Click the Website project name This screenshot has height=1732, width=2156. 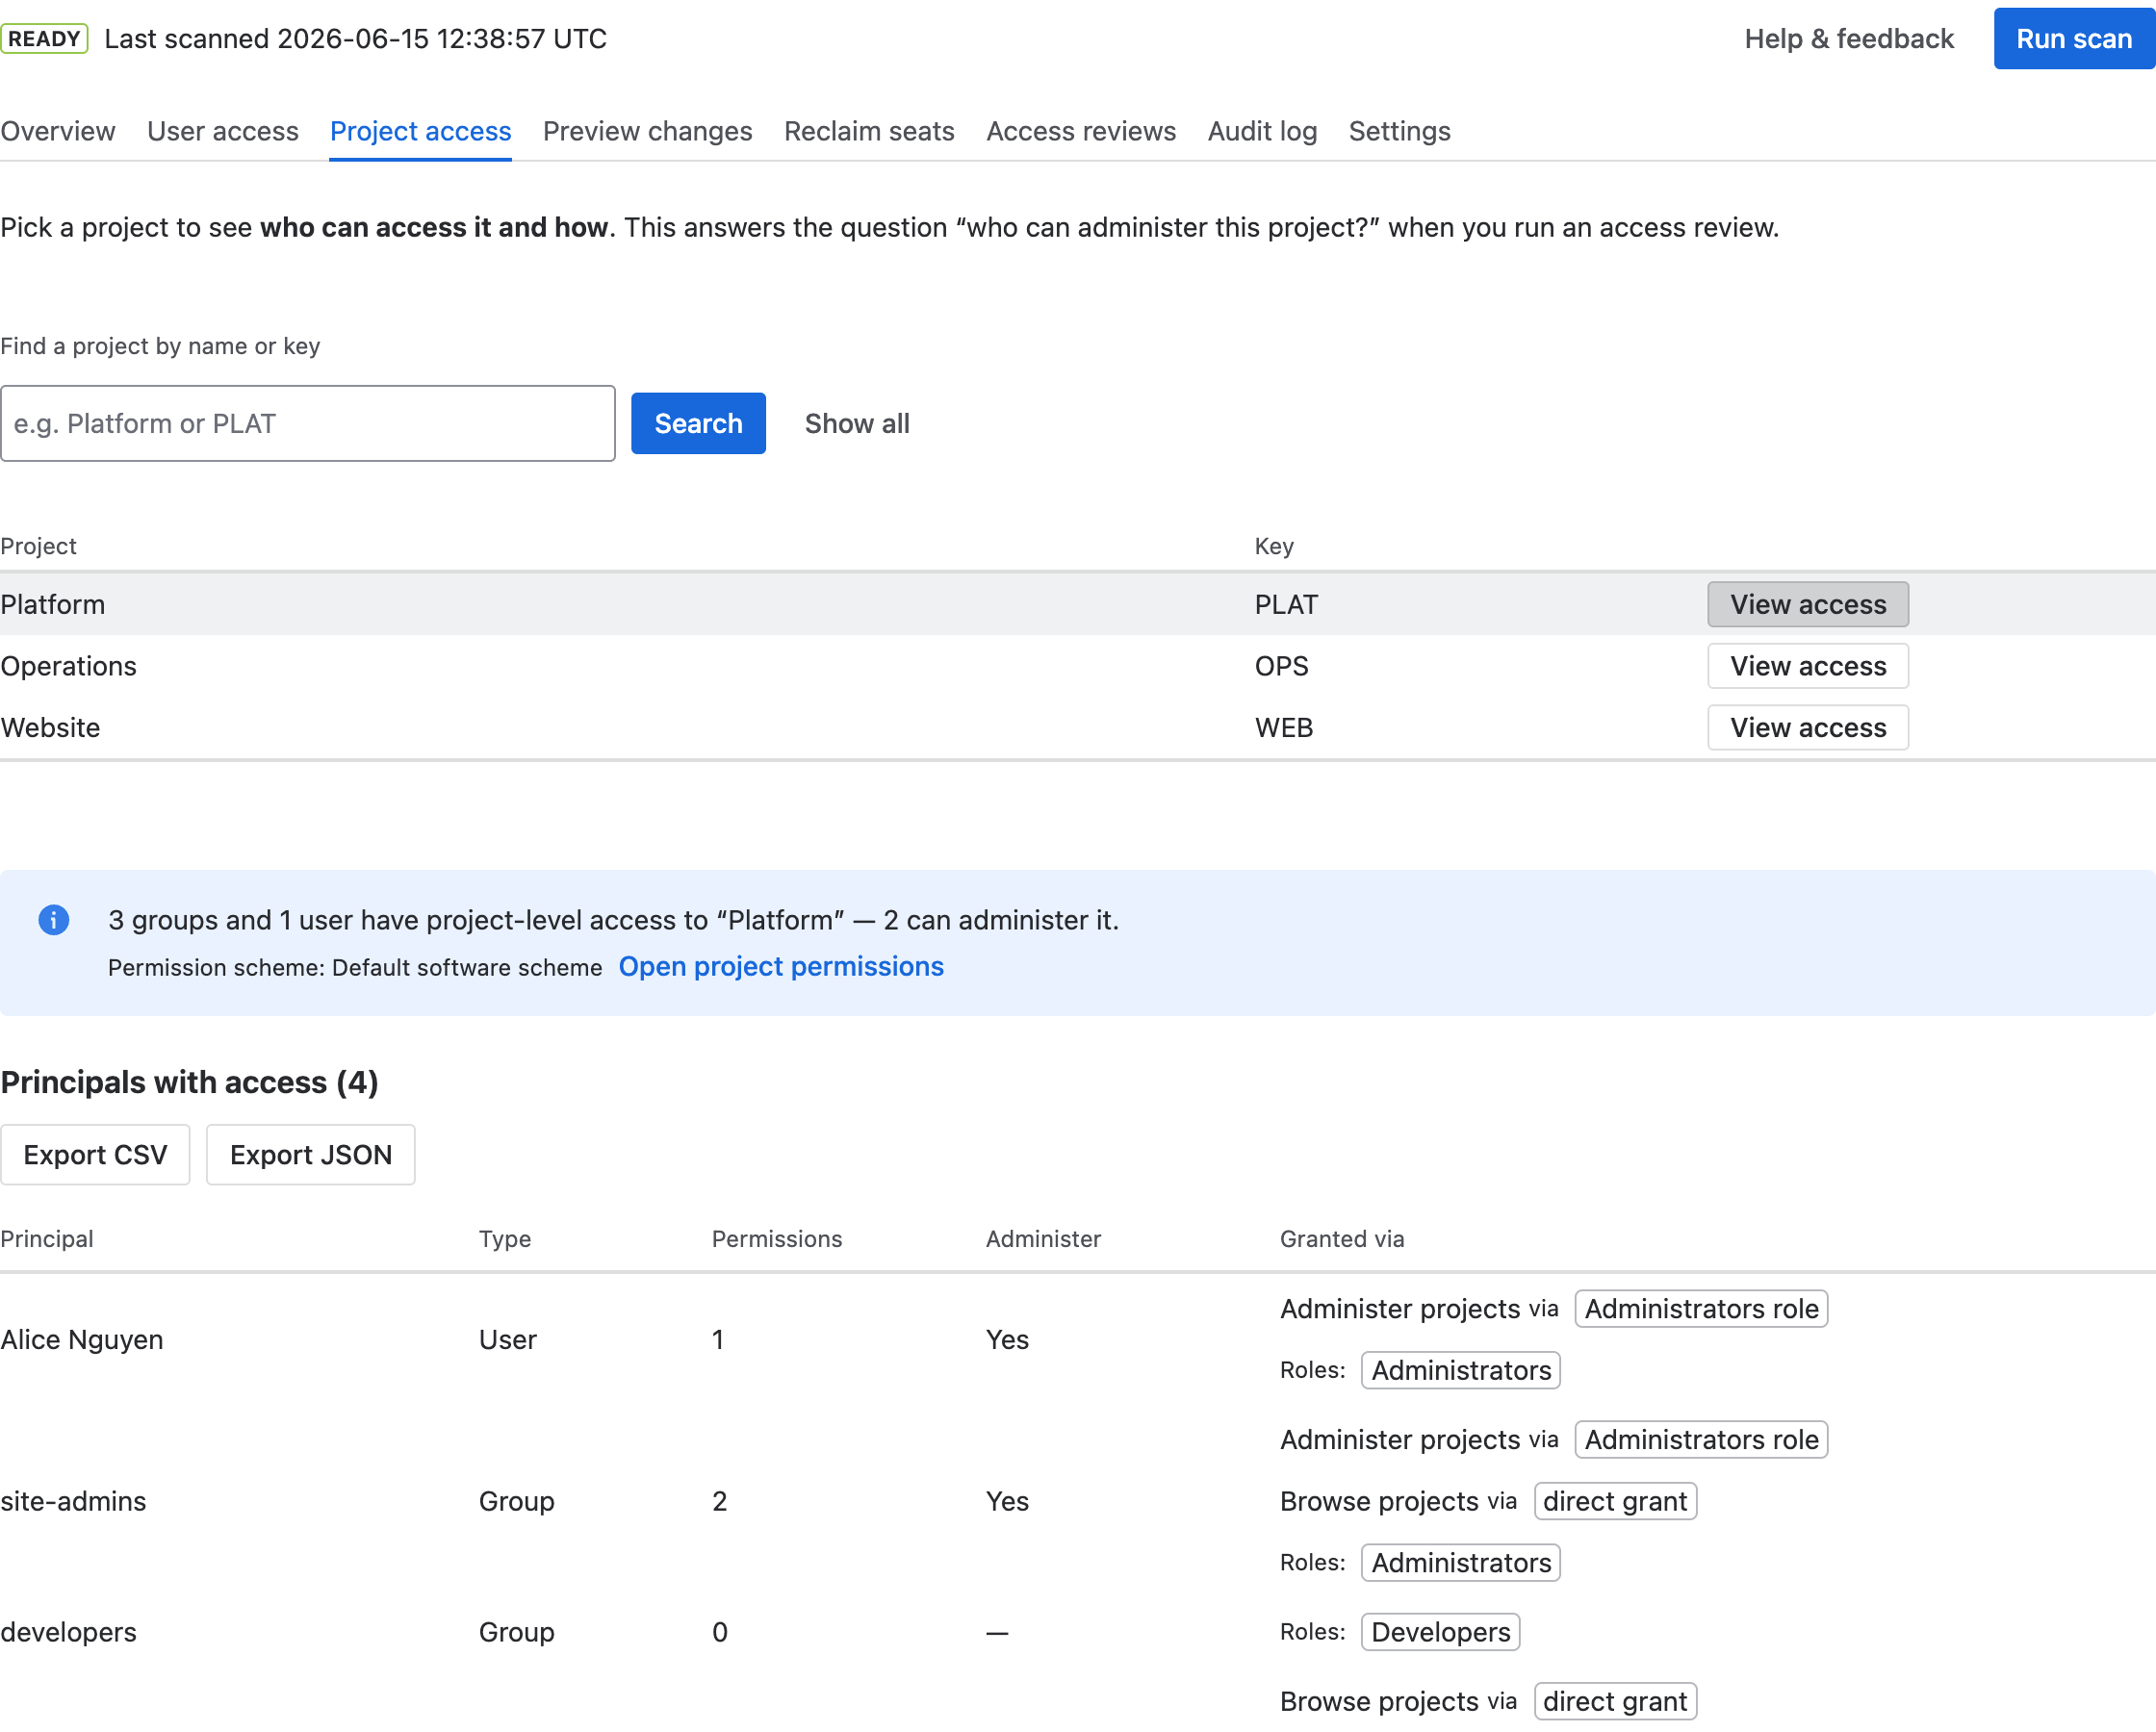pos(50,728)
